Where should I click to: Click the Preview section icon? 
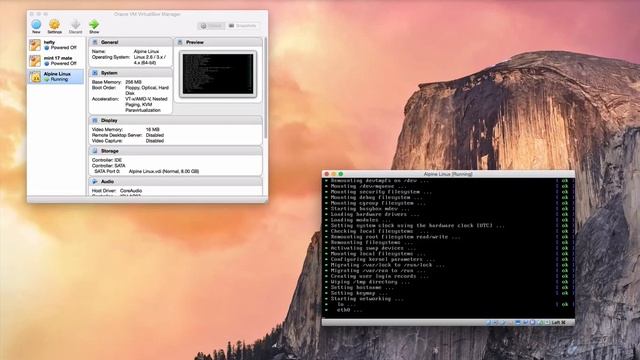180,42
